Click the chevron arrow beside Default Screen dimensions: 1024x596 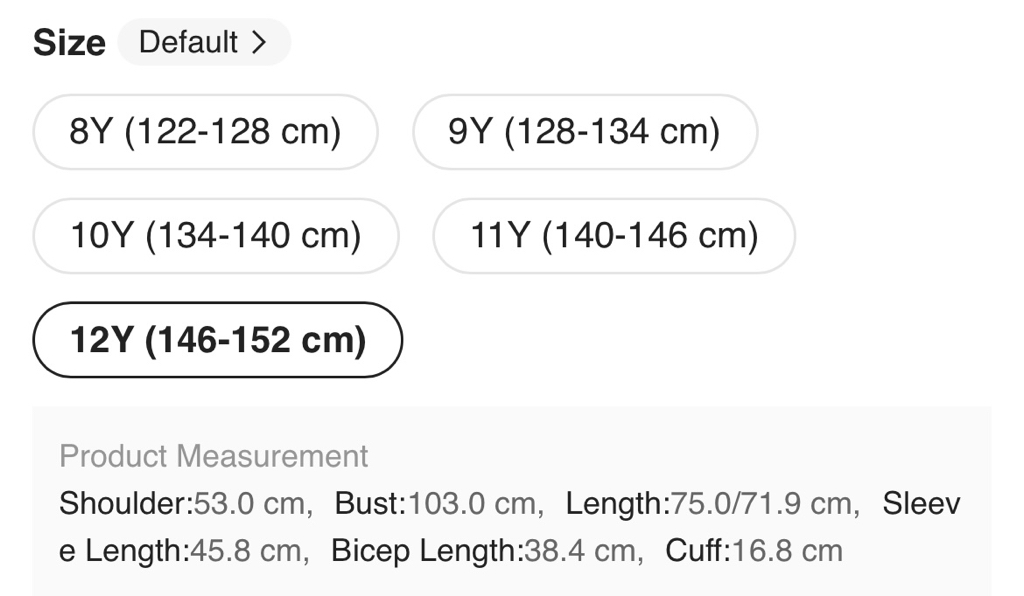click(259, 42)
